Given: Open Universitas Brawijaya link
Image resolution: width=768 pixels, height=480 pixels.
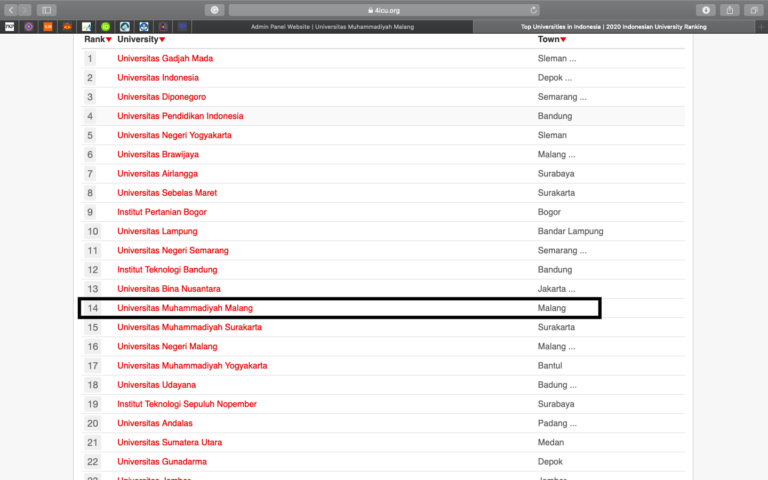Looking at the screenshot, I should [158, 154].
